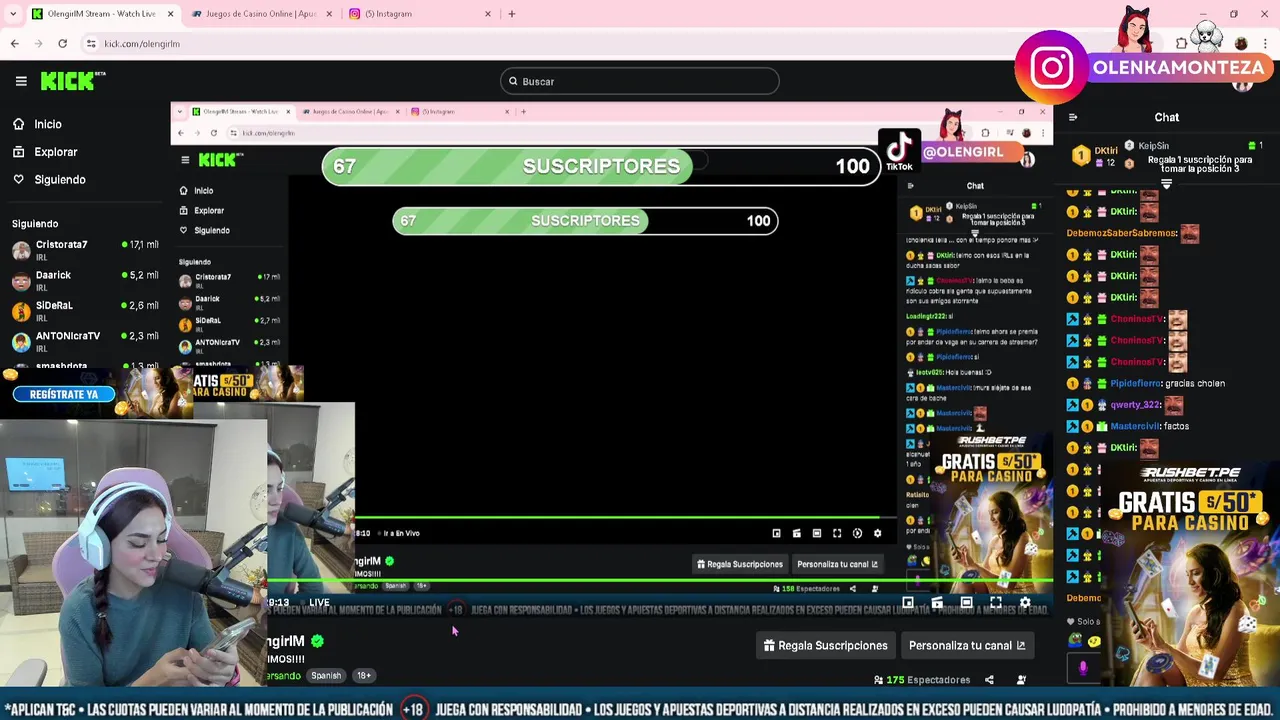
Task: Expand the chat leaderboard chevron
Action: (1166, 184)
